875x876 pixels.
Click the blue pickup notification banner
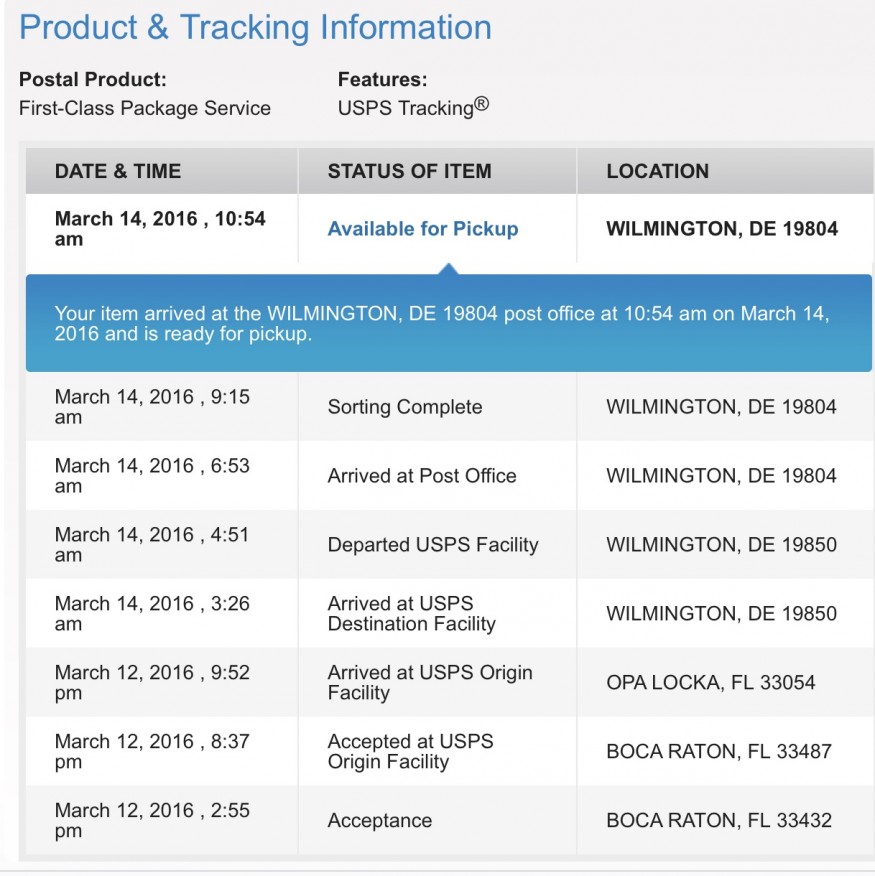449,323
